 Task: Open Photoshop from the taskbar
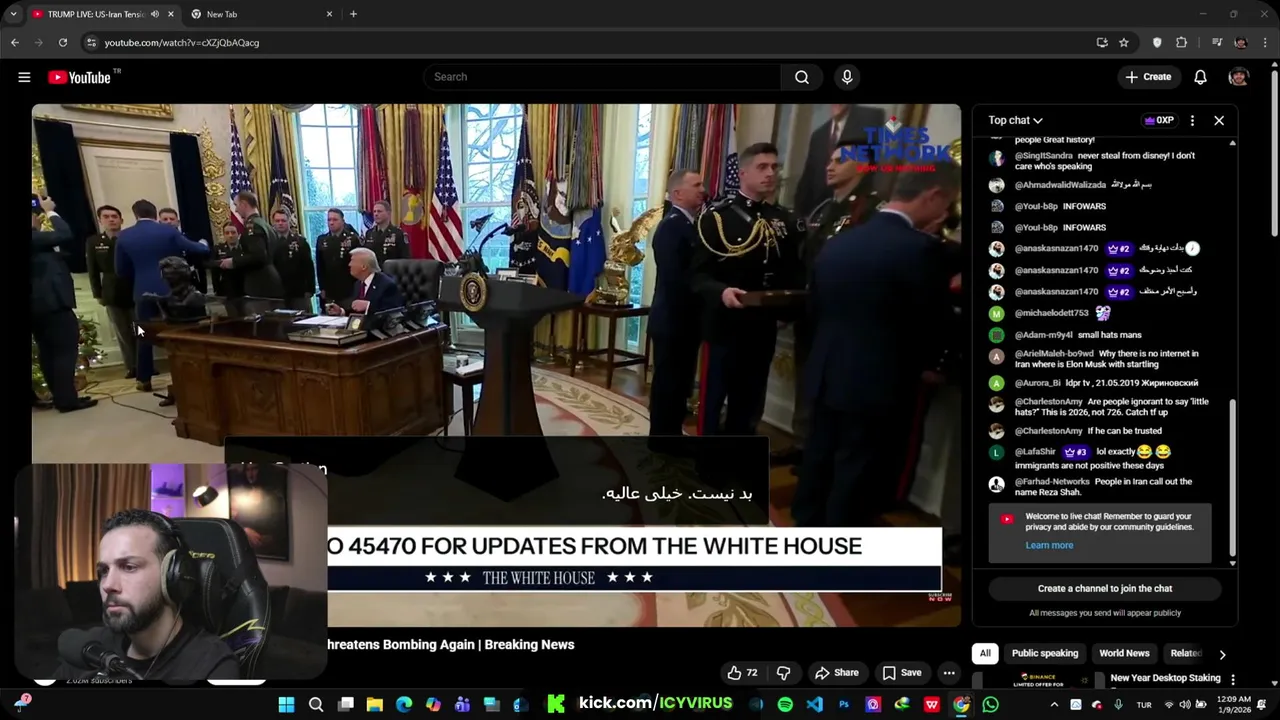(x=844, y=705)
